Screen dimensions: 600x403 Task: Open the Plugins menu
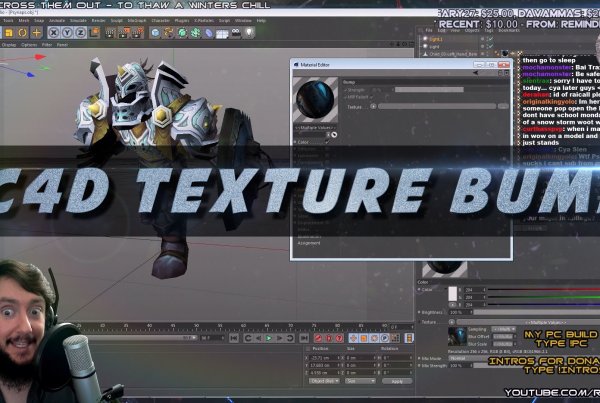point(182,20)
